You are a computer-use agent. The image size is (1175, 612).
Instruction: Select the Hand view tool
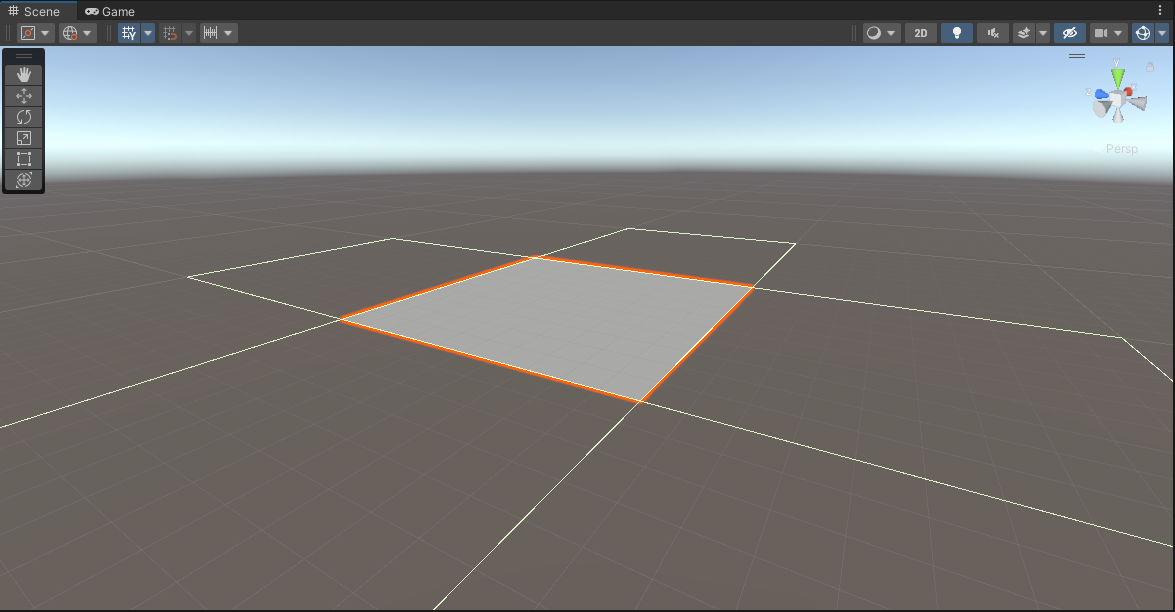(24, 75)
